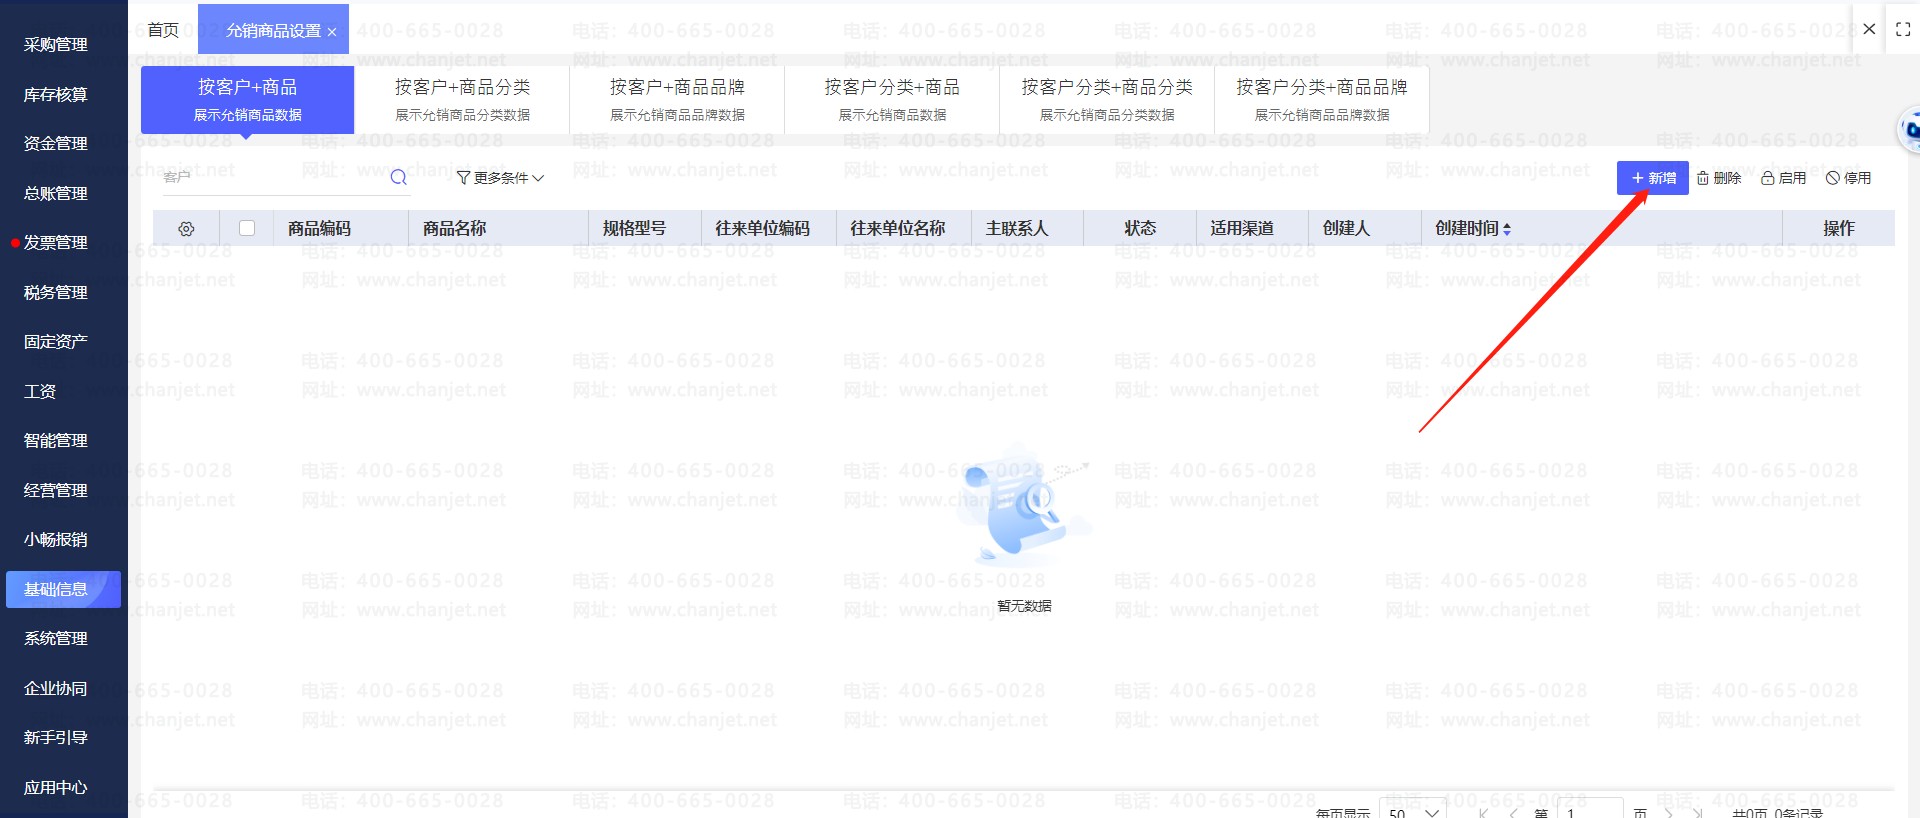Go to 企业协同 in the sidebar
Image resolution: width=1920 pixels, height=818 pixels.
56,688
